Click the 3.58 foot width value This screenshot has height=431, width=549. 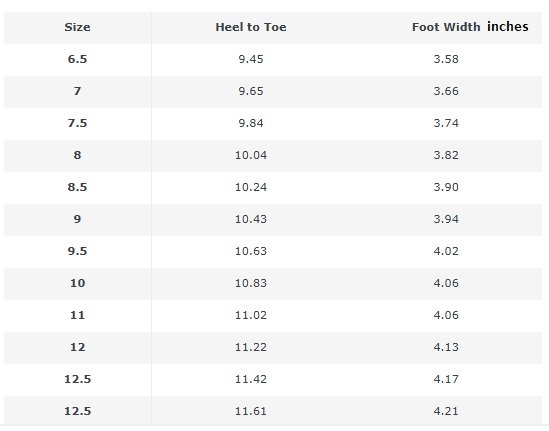[446, 59]
